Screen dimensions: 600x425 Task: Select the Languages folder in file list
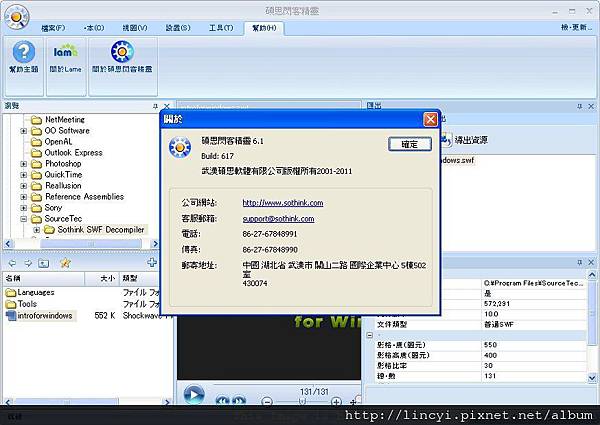tap(36, 293)
